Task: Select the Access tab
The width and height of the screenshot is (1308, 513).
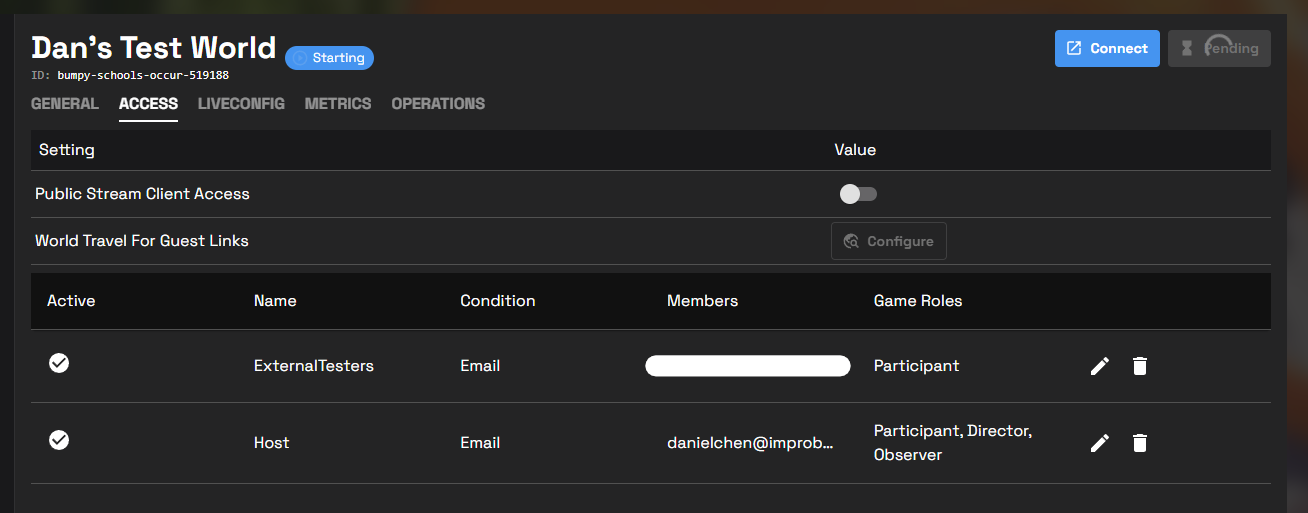Action: (x=148, y=104)
